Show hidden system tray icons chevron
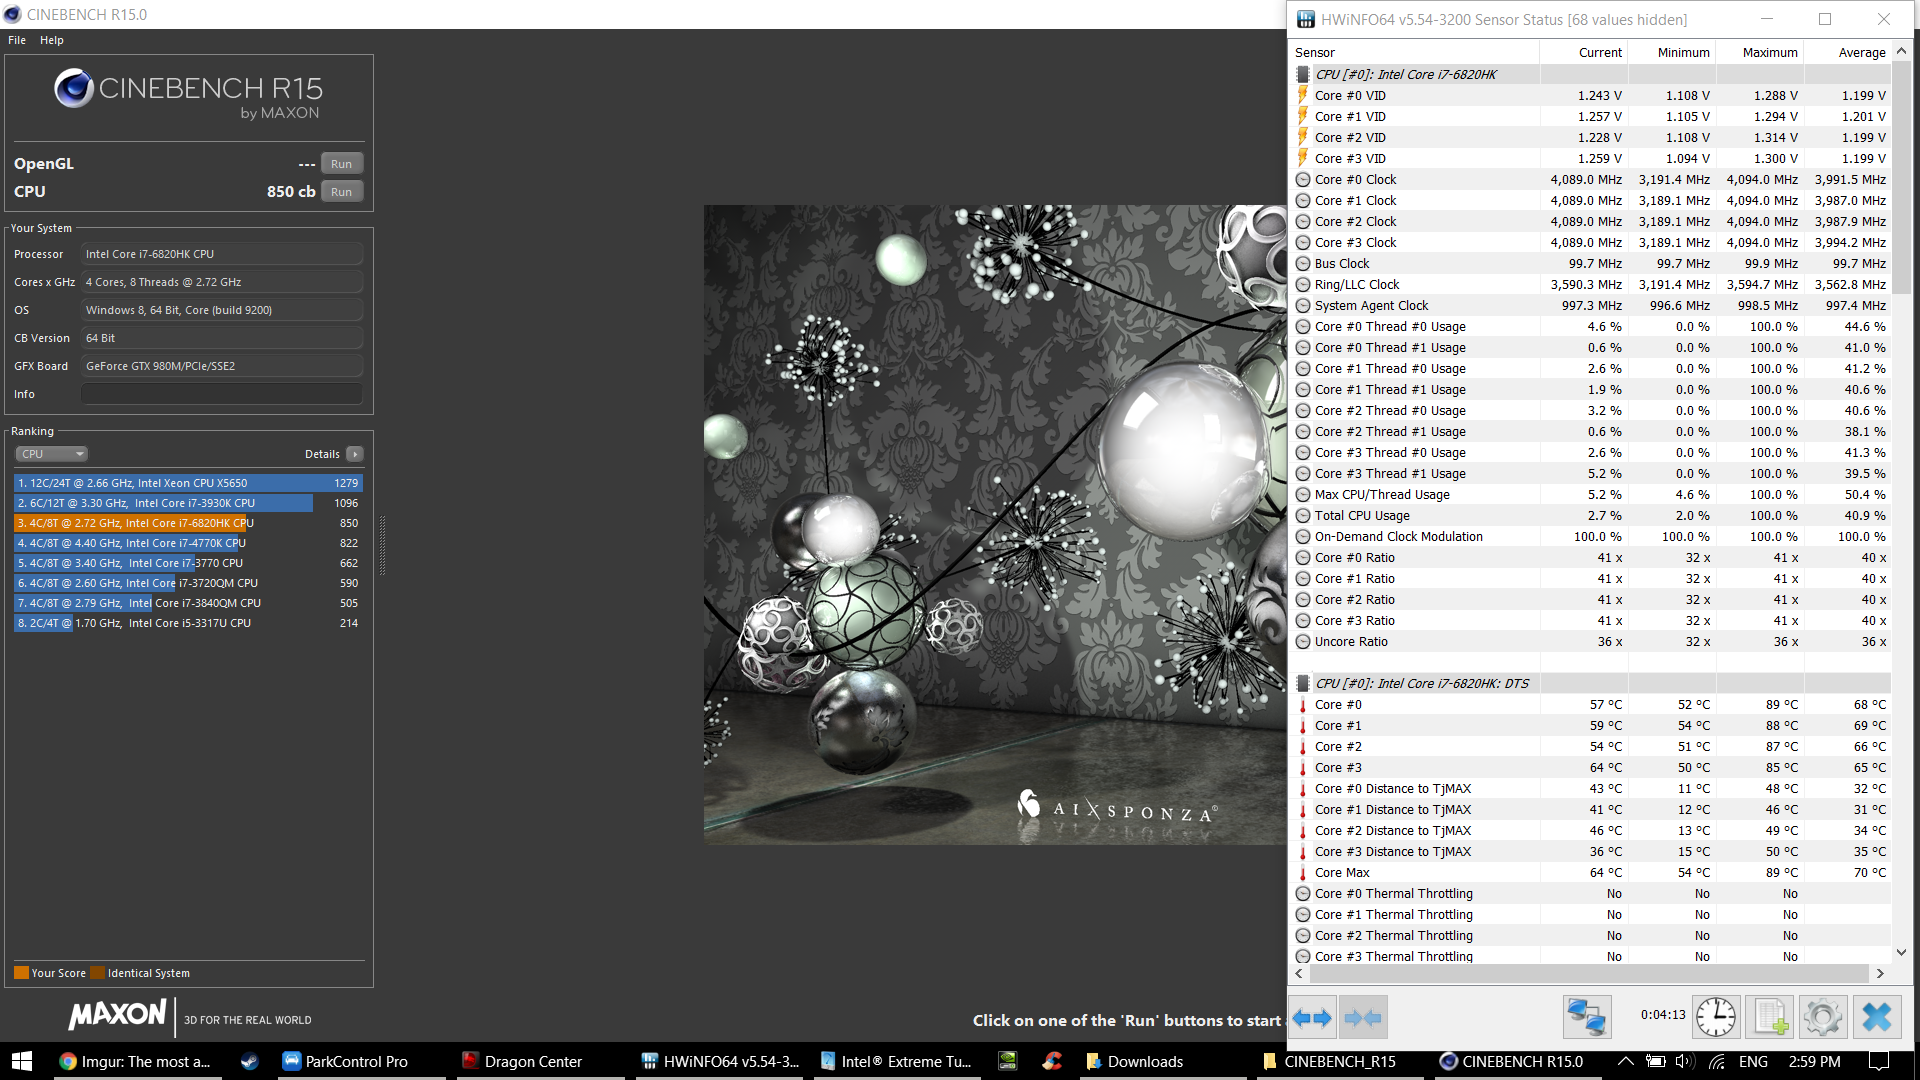Viewport: 1920px width, 1080px height. point(1625,1061)
